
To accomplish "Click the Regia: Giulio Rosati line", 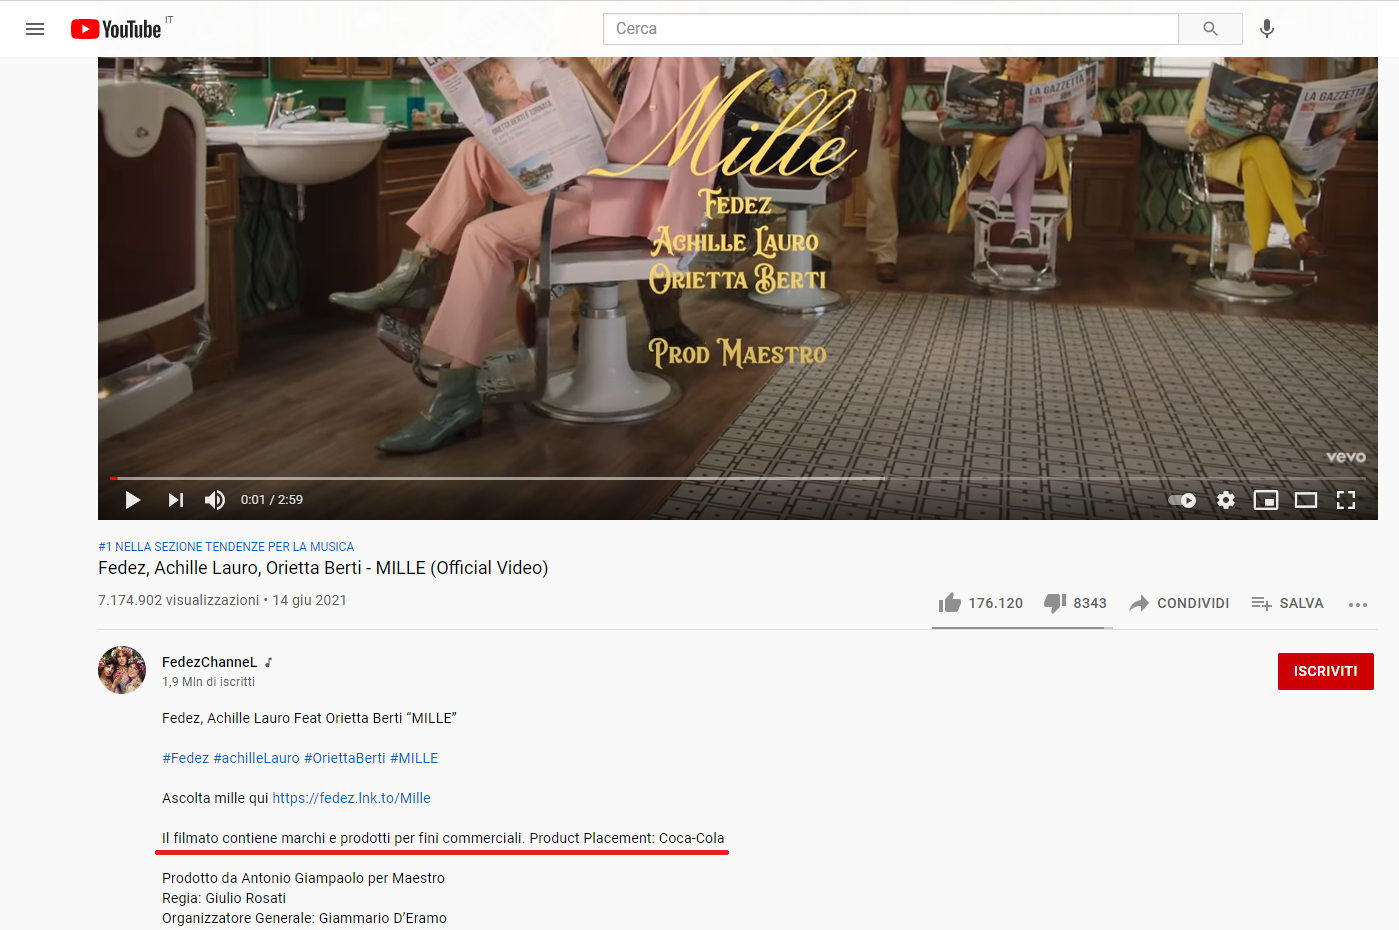I will 224,898.
